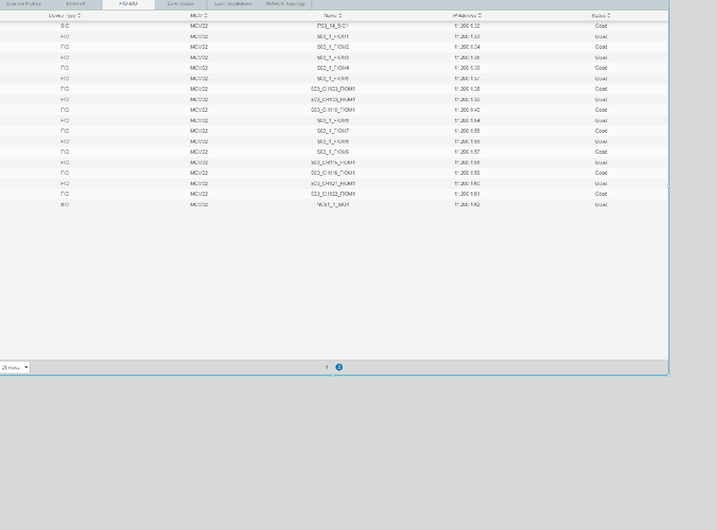Viewport: 717px width, 530px height.
Task: Go to the Lane Status tab
Action: (180, 4)
